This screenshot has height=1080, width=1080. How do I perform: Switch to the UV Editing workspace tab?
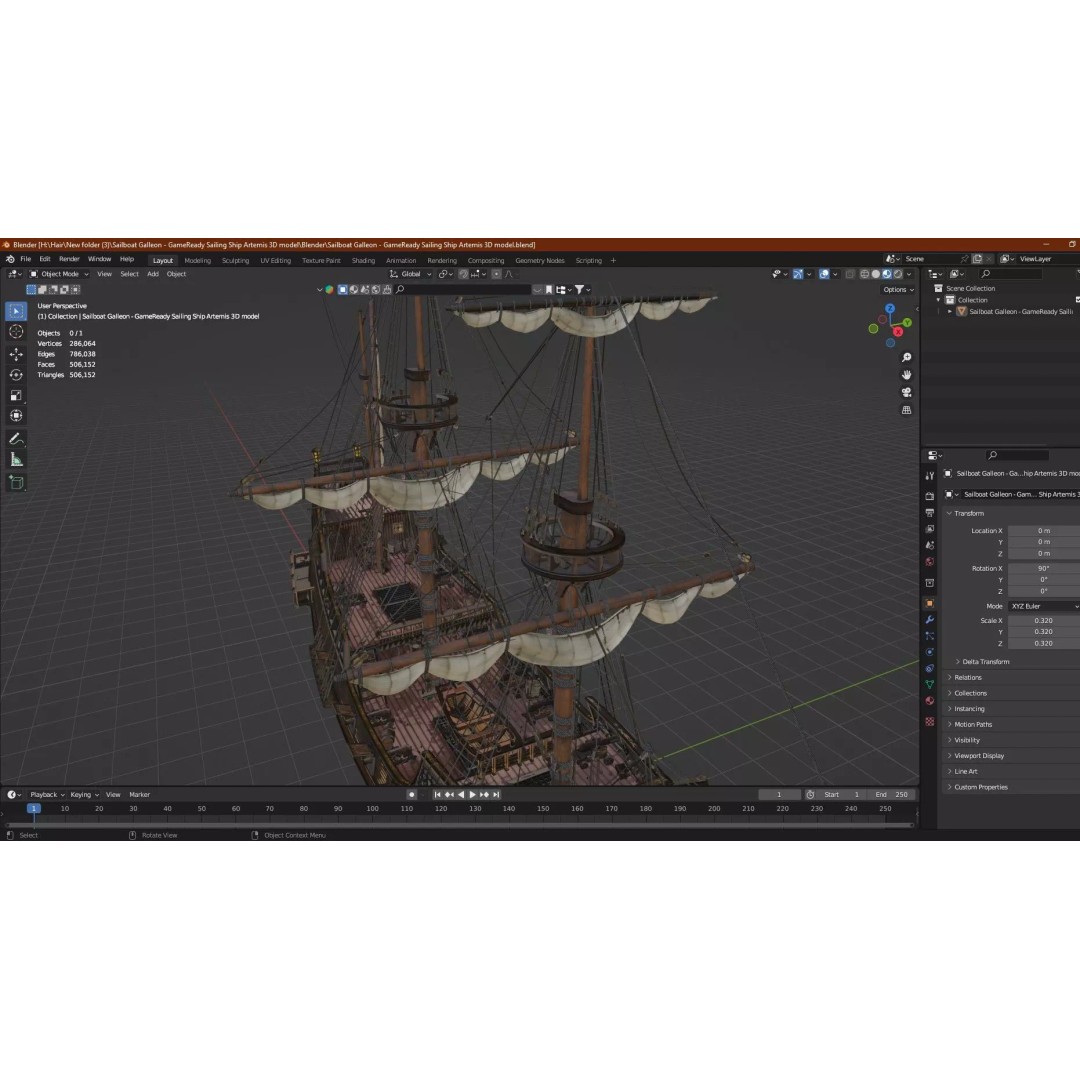(x=276, y=261)
